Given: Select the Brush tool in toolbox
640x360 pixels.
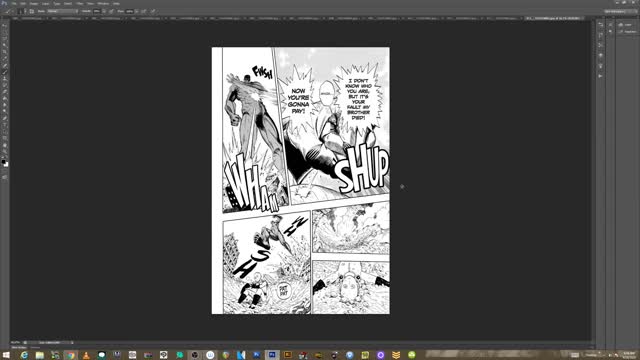Looking at the screenshot, I should pyautogui.click(x=5, y=71).
